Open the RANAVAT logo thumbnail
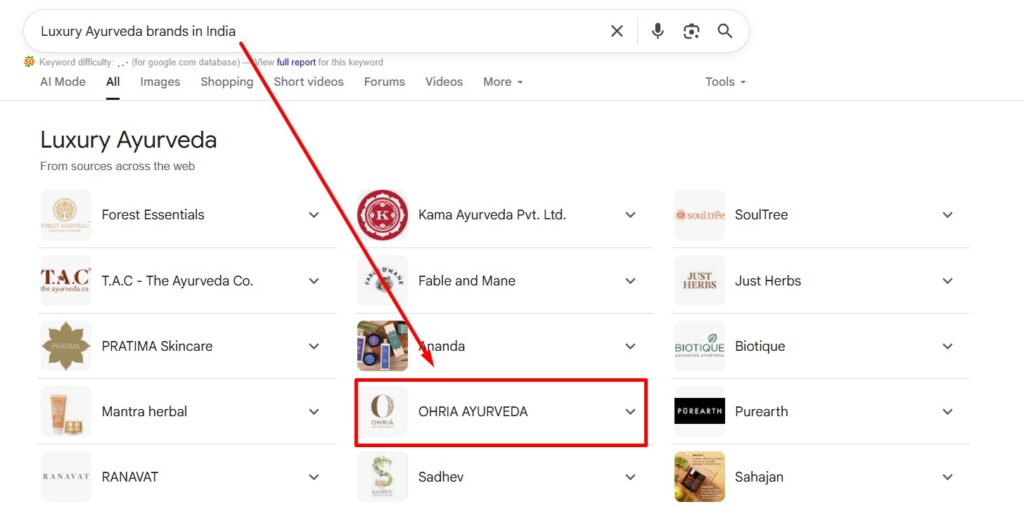Viewport: 1024px width, 509px height. click(65, 476)
